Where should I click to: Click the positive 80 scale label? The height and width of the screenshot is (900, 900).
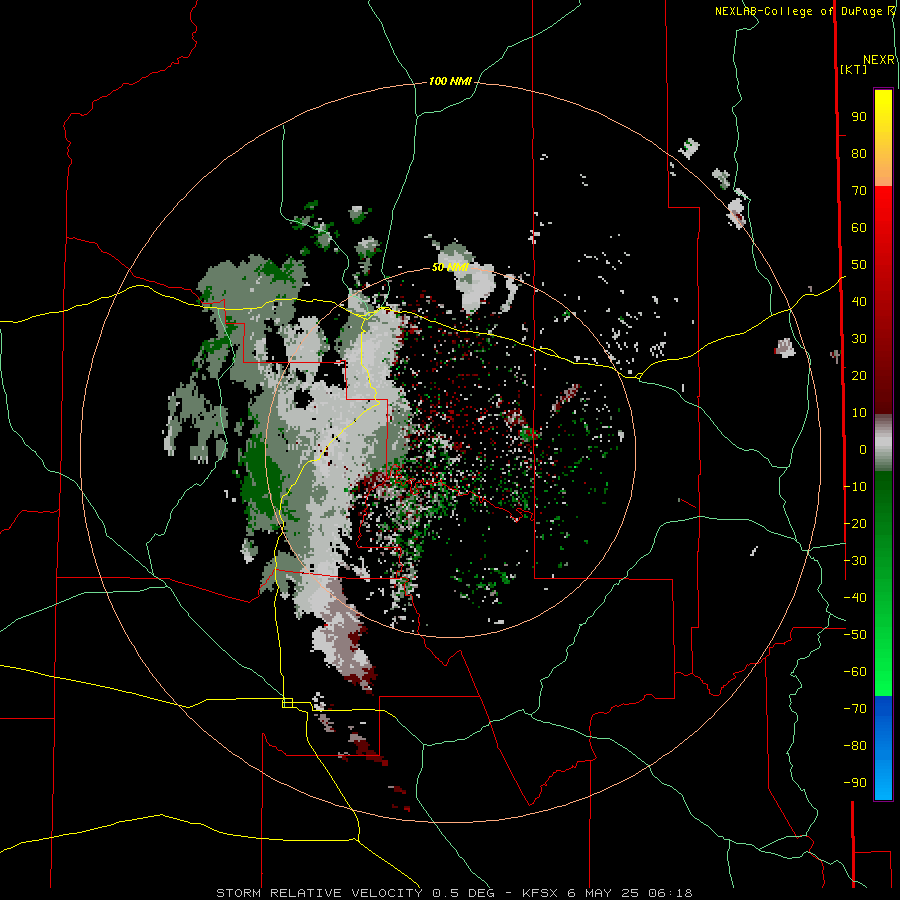[859, 153]
